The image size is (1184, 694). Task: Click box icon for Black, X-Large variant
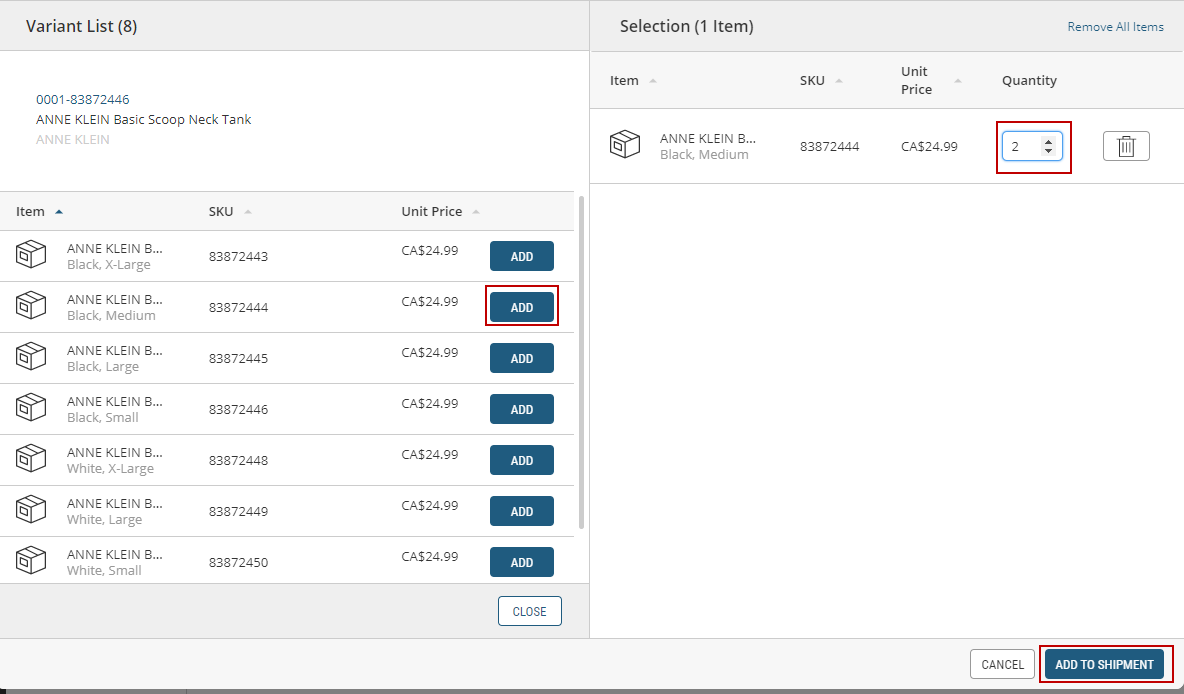(x=31, y=256)
